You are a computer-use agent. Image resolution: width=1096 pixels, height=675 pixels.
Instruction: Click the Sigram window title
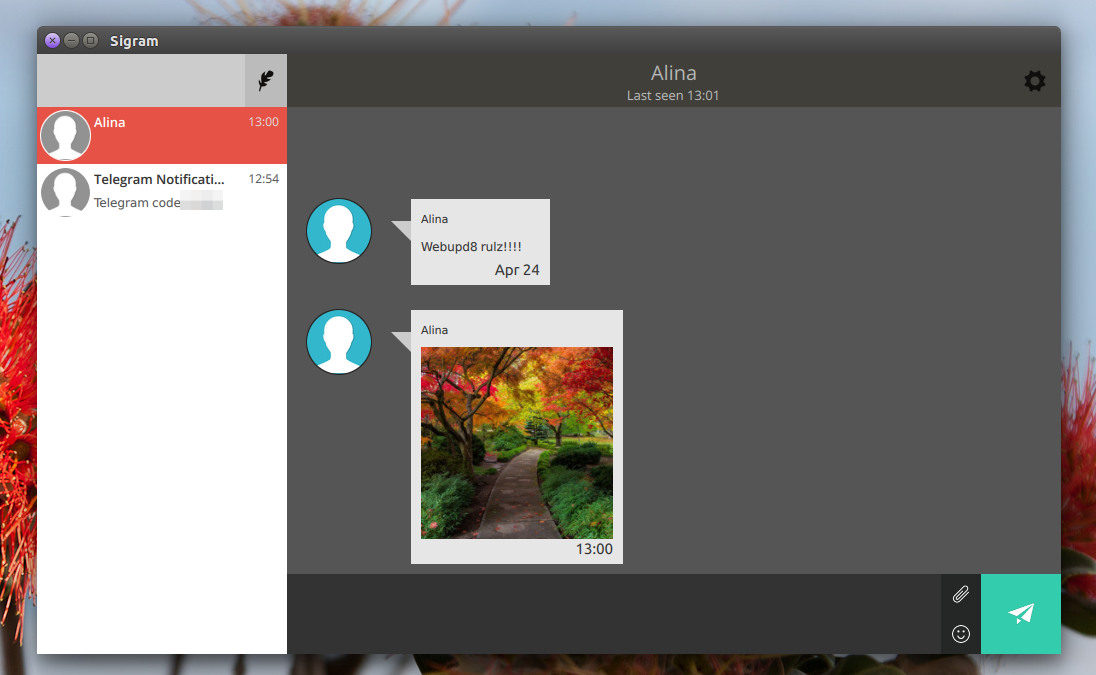(134, 41)
